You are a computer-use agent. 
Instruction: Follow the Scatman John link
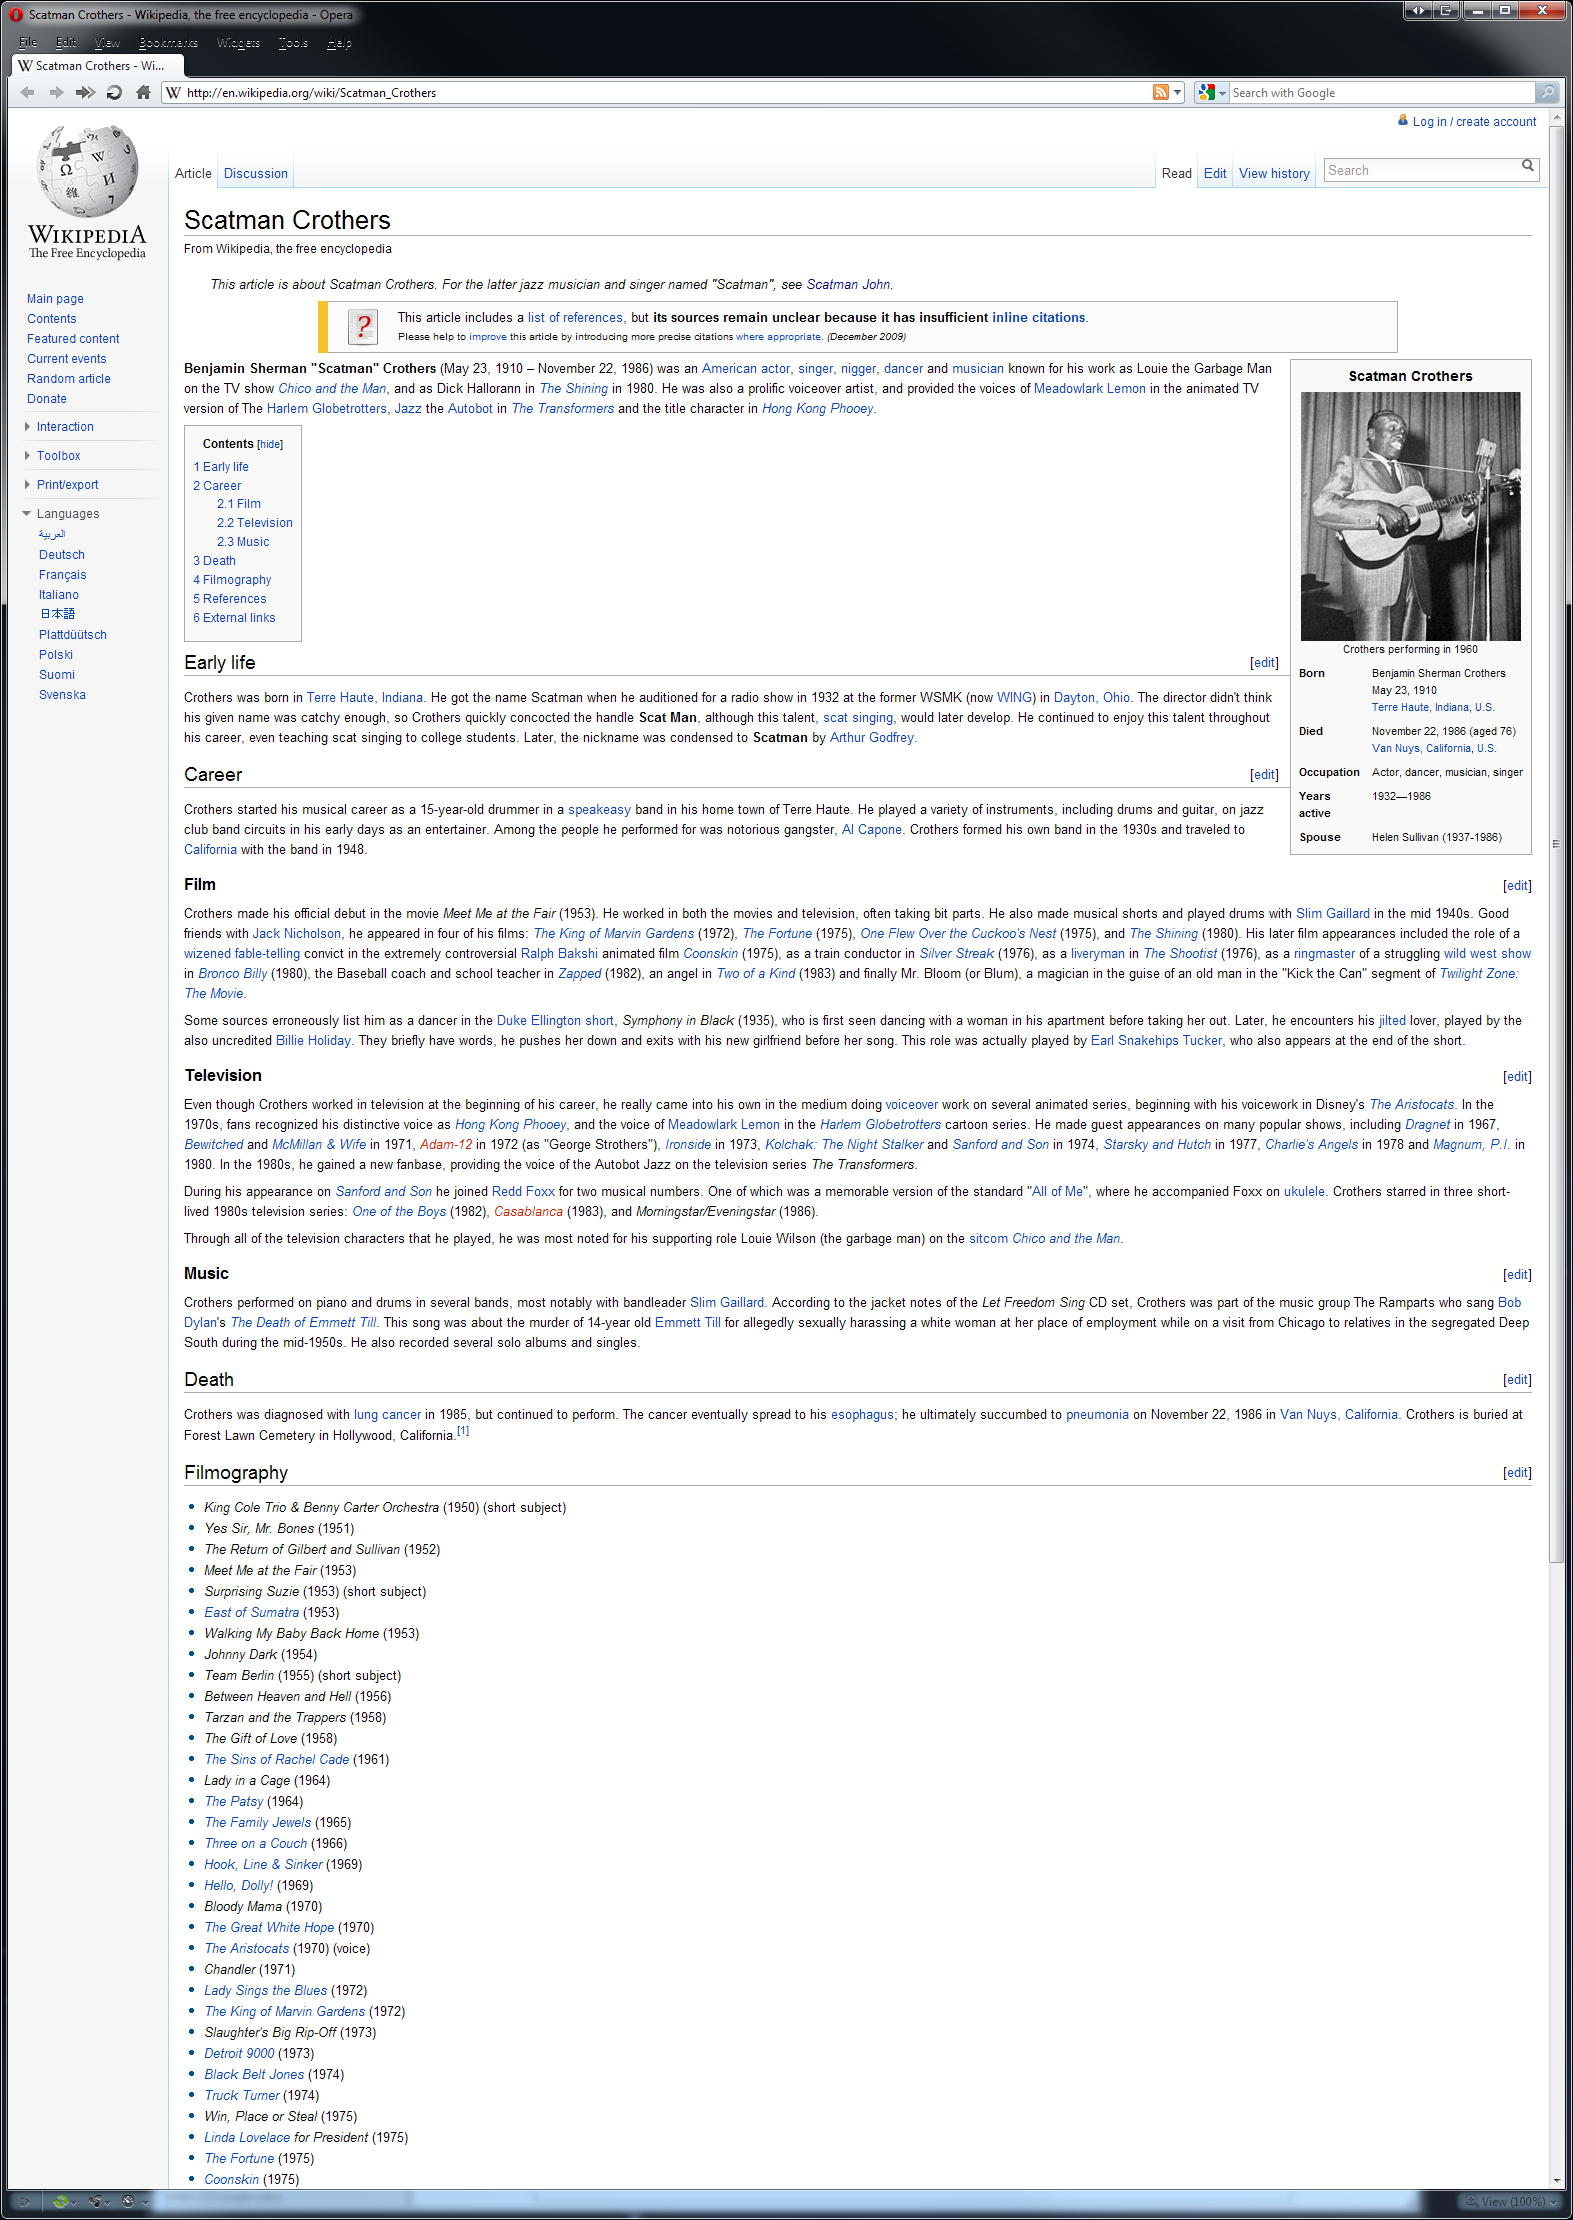pos(848,285)
